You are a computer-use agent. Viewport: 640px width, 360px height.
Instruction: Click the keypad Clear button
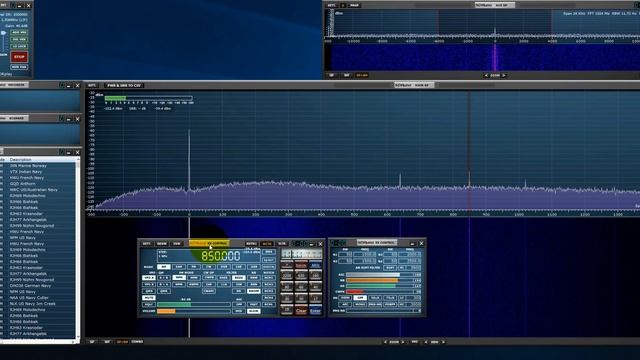click(x=301, y=311)
